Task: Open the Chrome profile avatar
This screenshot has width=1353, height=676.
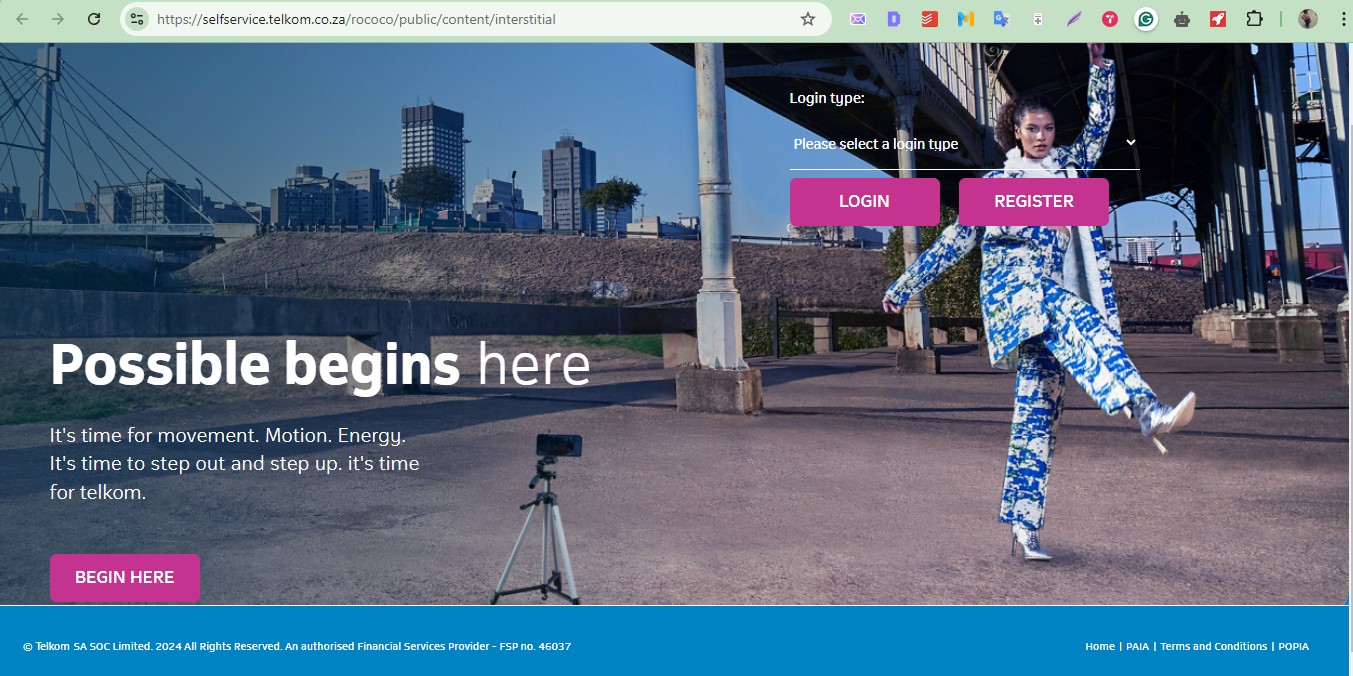Action: coord(1308,19)
